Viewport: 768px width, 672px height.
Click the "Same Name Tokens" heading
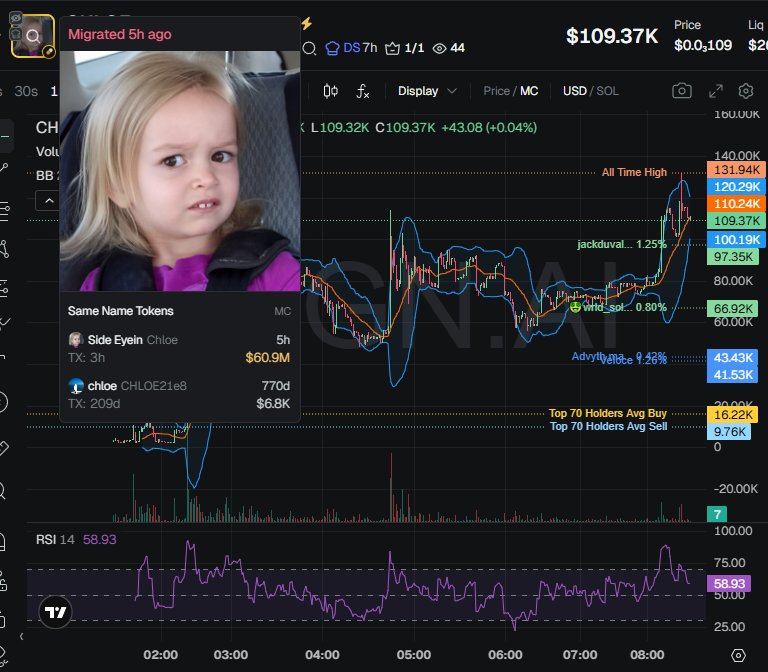click(x=120, y=311)
